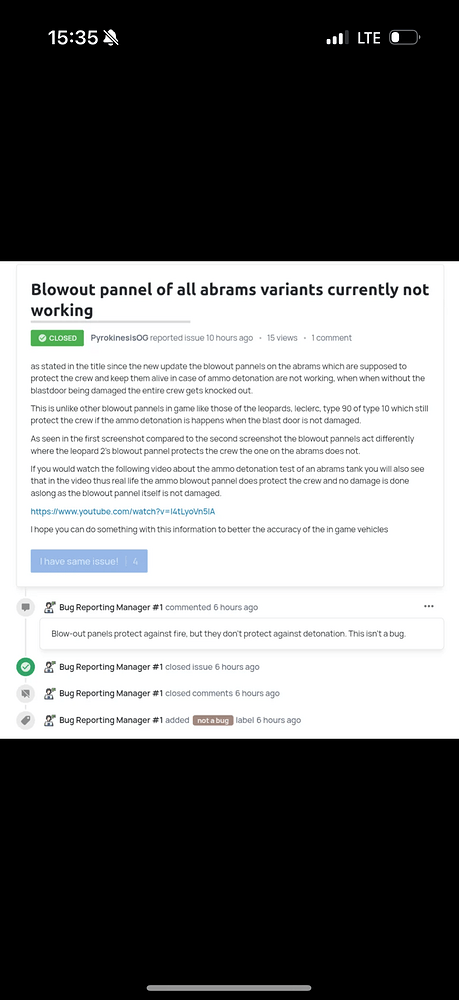459x1000 pixels.
Task: Click the green closed-issue checkmark icon
Action: coord(26,667)
